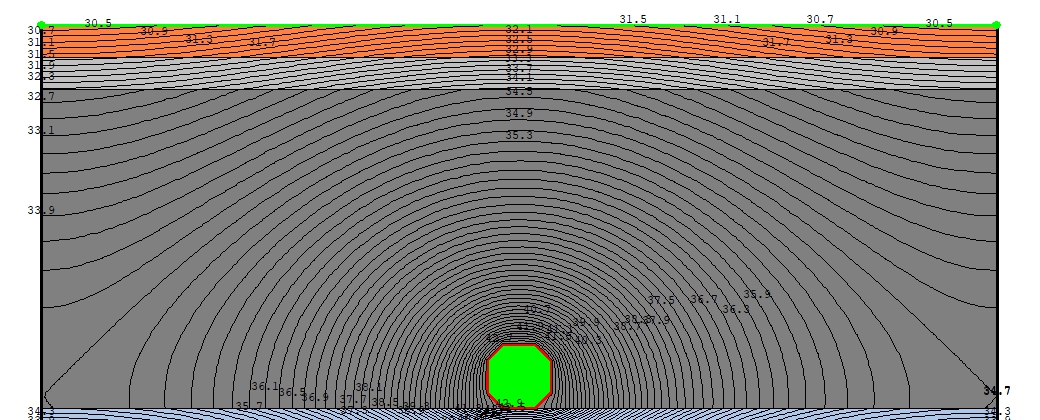This screenshot has width=1040, height=420.
Task: Click the 36.1 contour label
Action: pos(265,386)
